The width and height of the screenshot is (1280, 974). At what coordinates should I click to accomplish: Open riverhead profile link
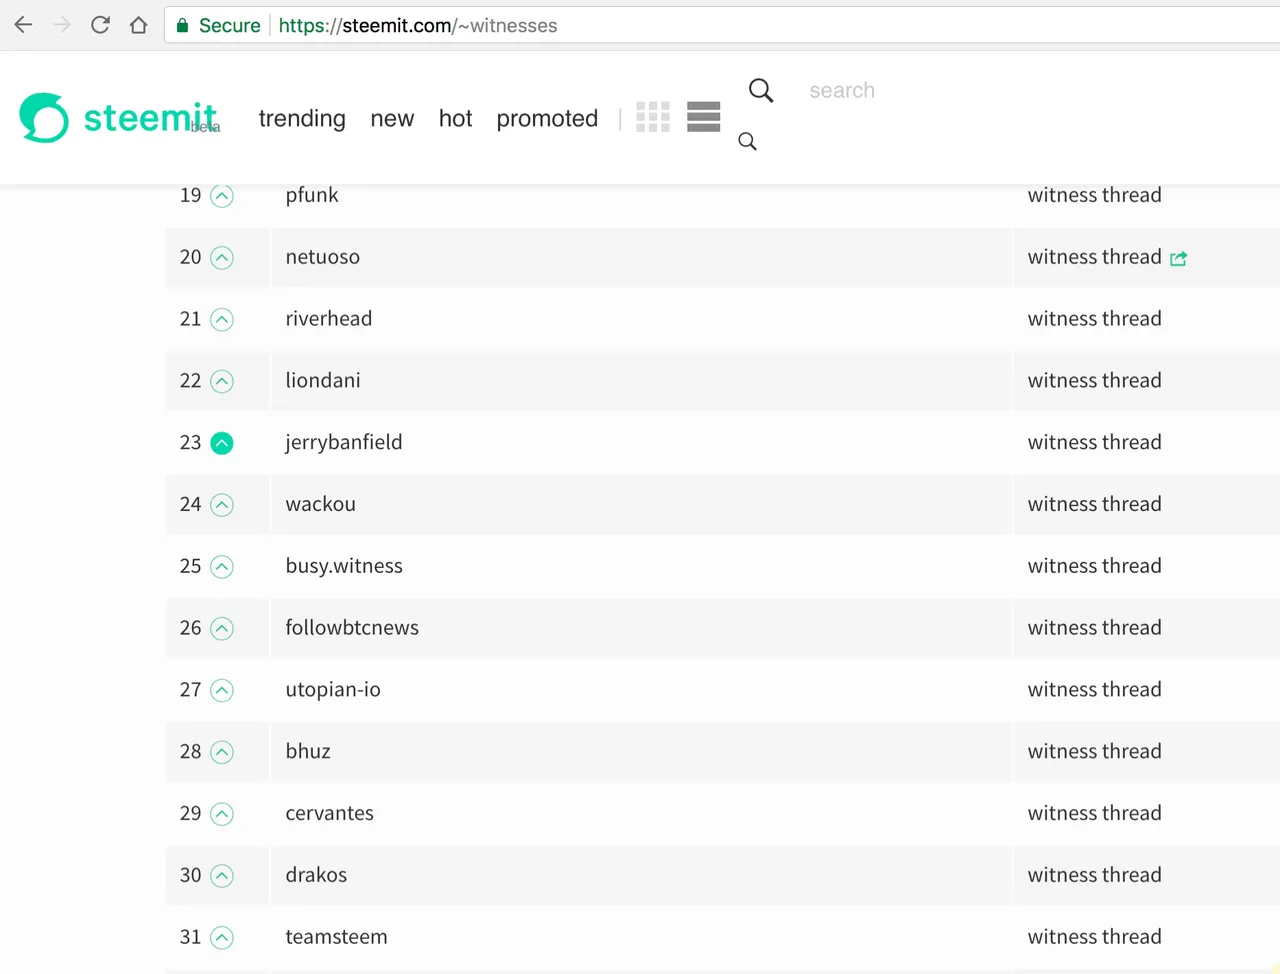point(328,319)
